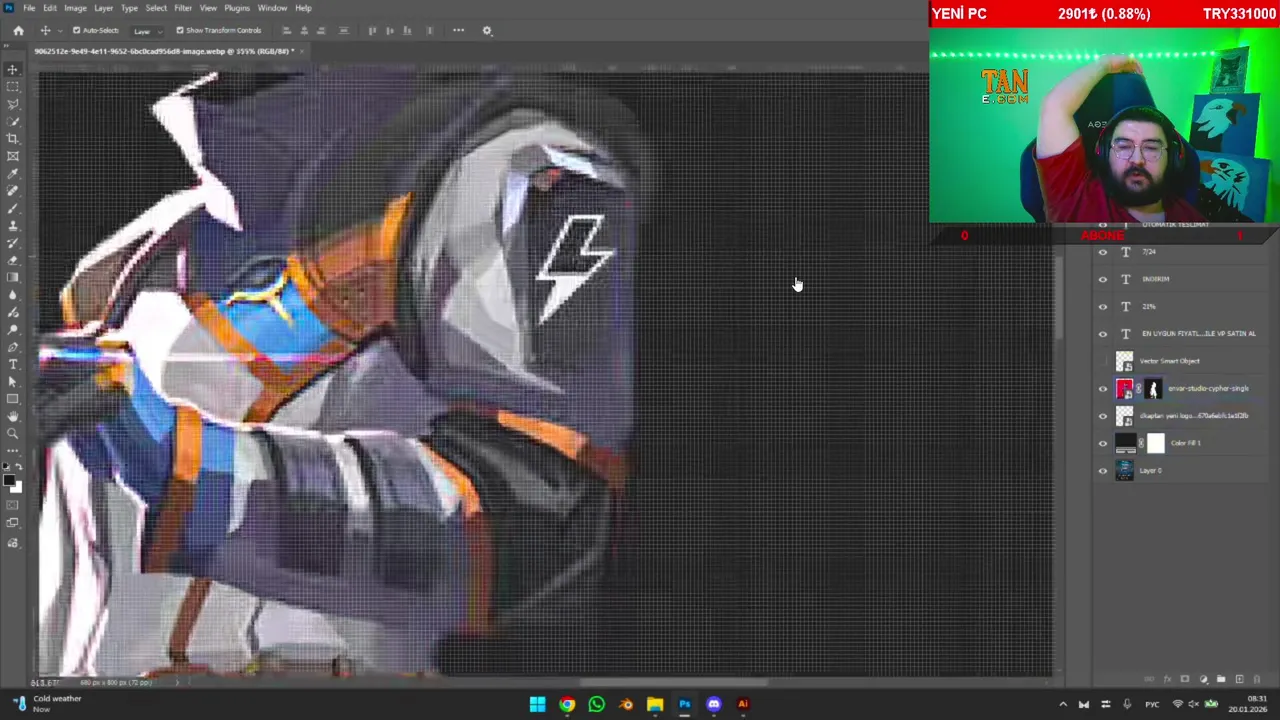Screen dimensions: 1280x720
Task: Open Discord from the taskbar
Action: (713, 704)
